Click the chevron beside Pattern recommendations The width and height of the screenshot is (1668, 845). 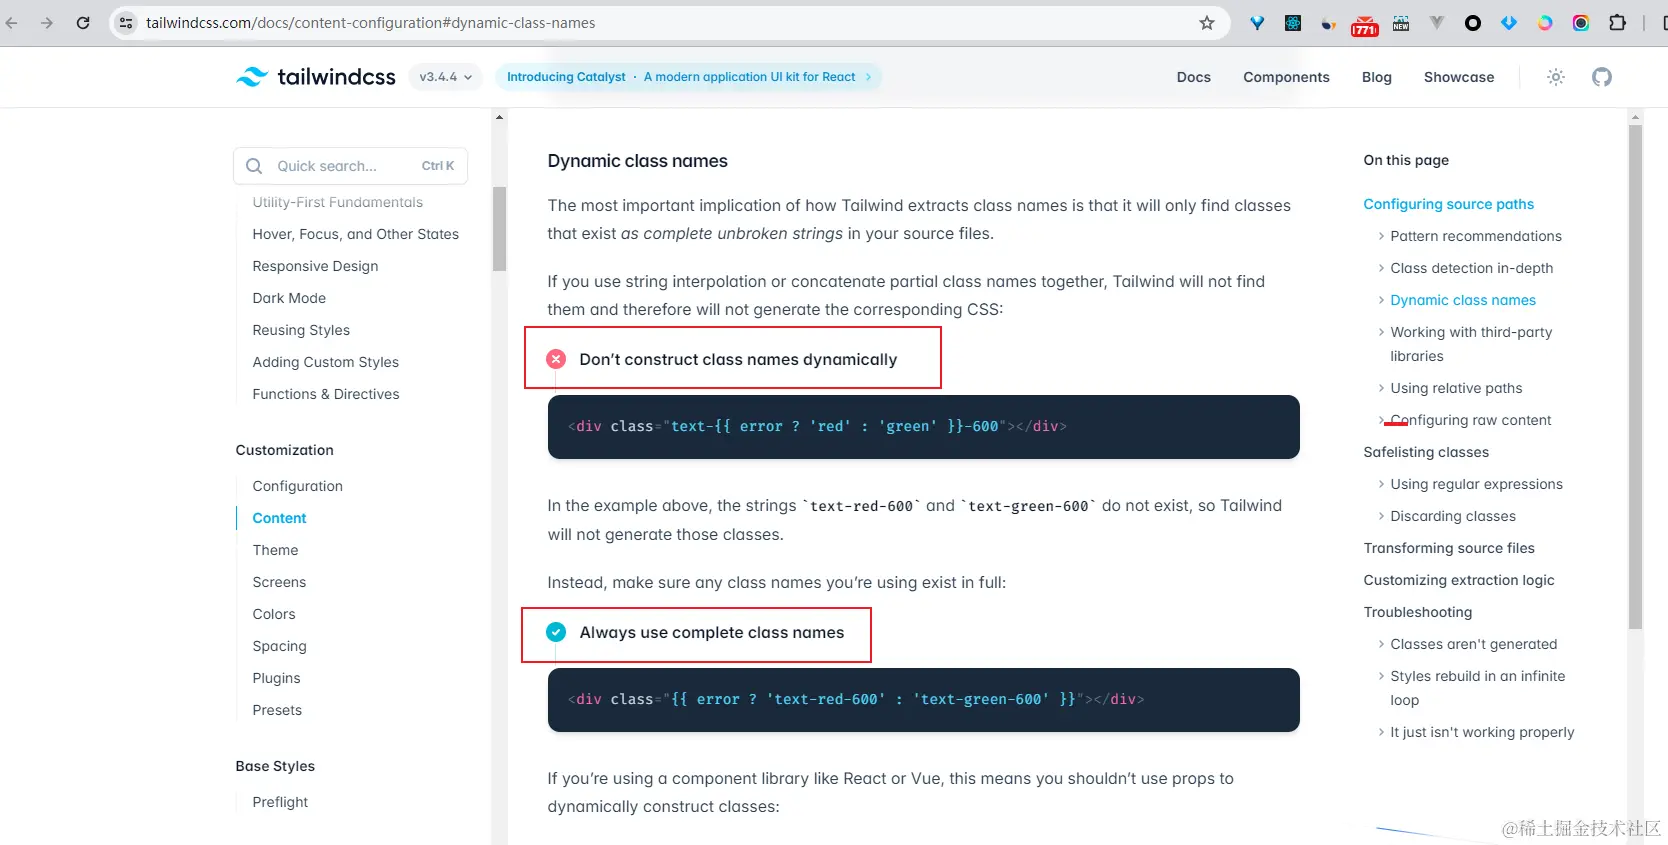(x=1381, y=236)
